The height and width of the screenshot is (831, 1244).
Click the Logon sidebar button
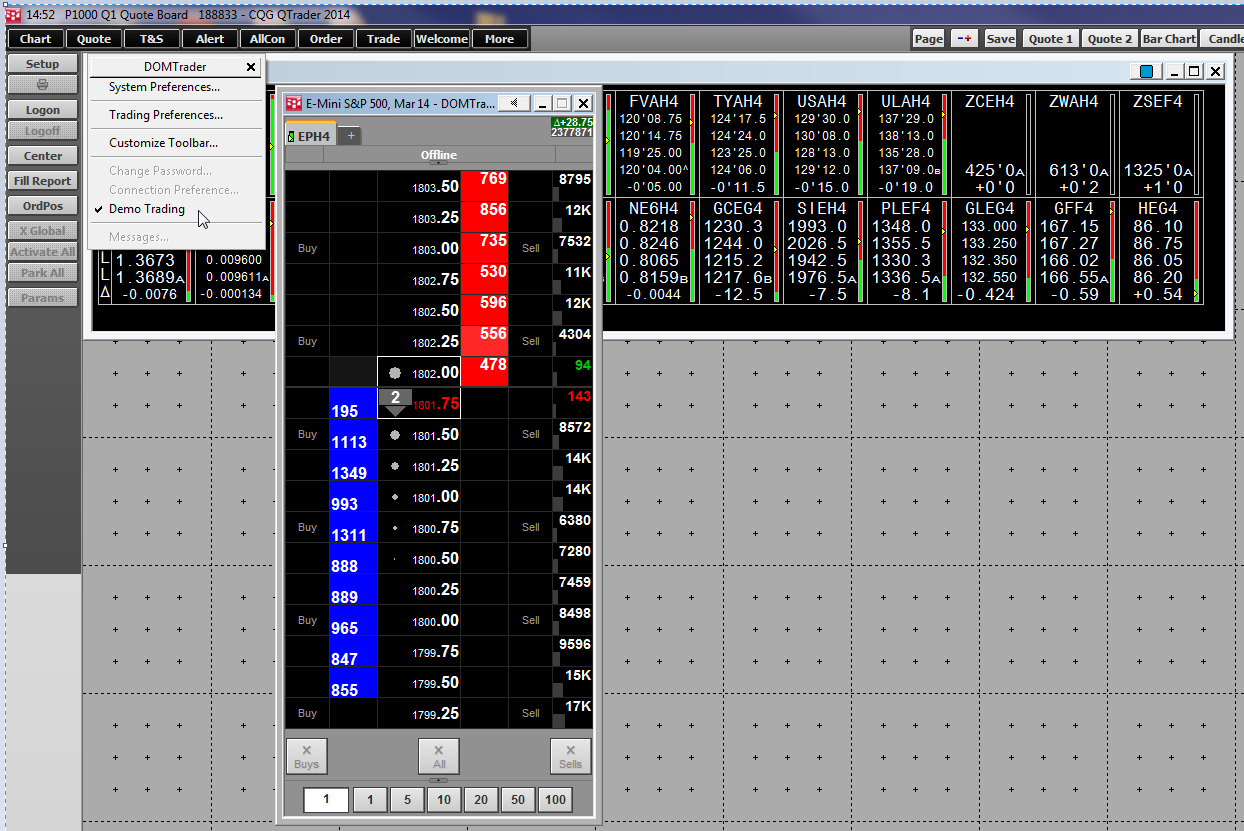43,110
